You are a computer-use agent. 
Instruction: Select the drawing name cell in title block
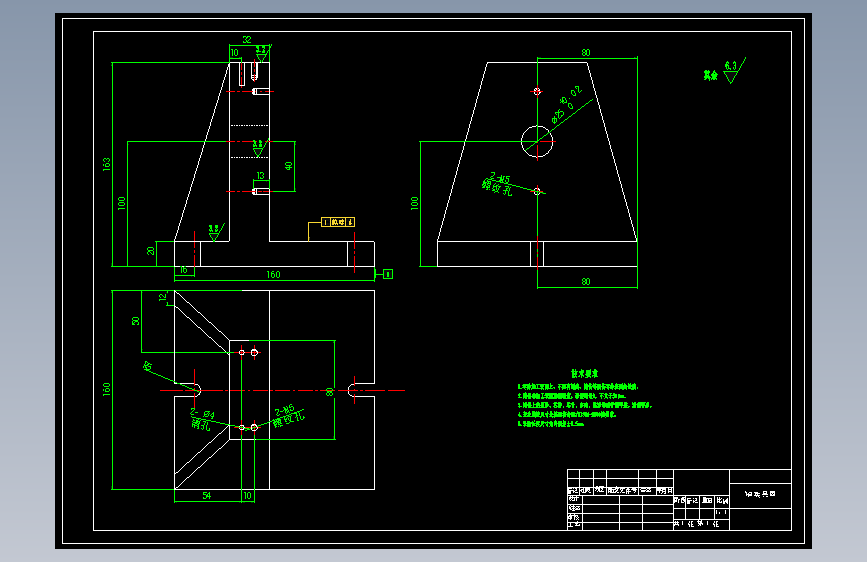[x=760, y=494]
